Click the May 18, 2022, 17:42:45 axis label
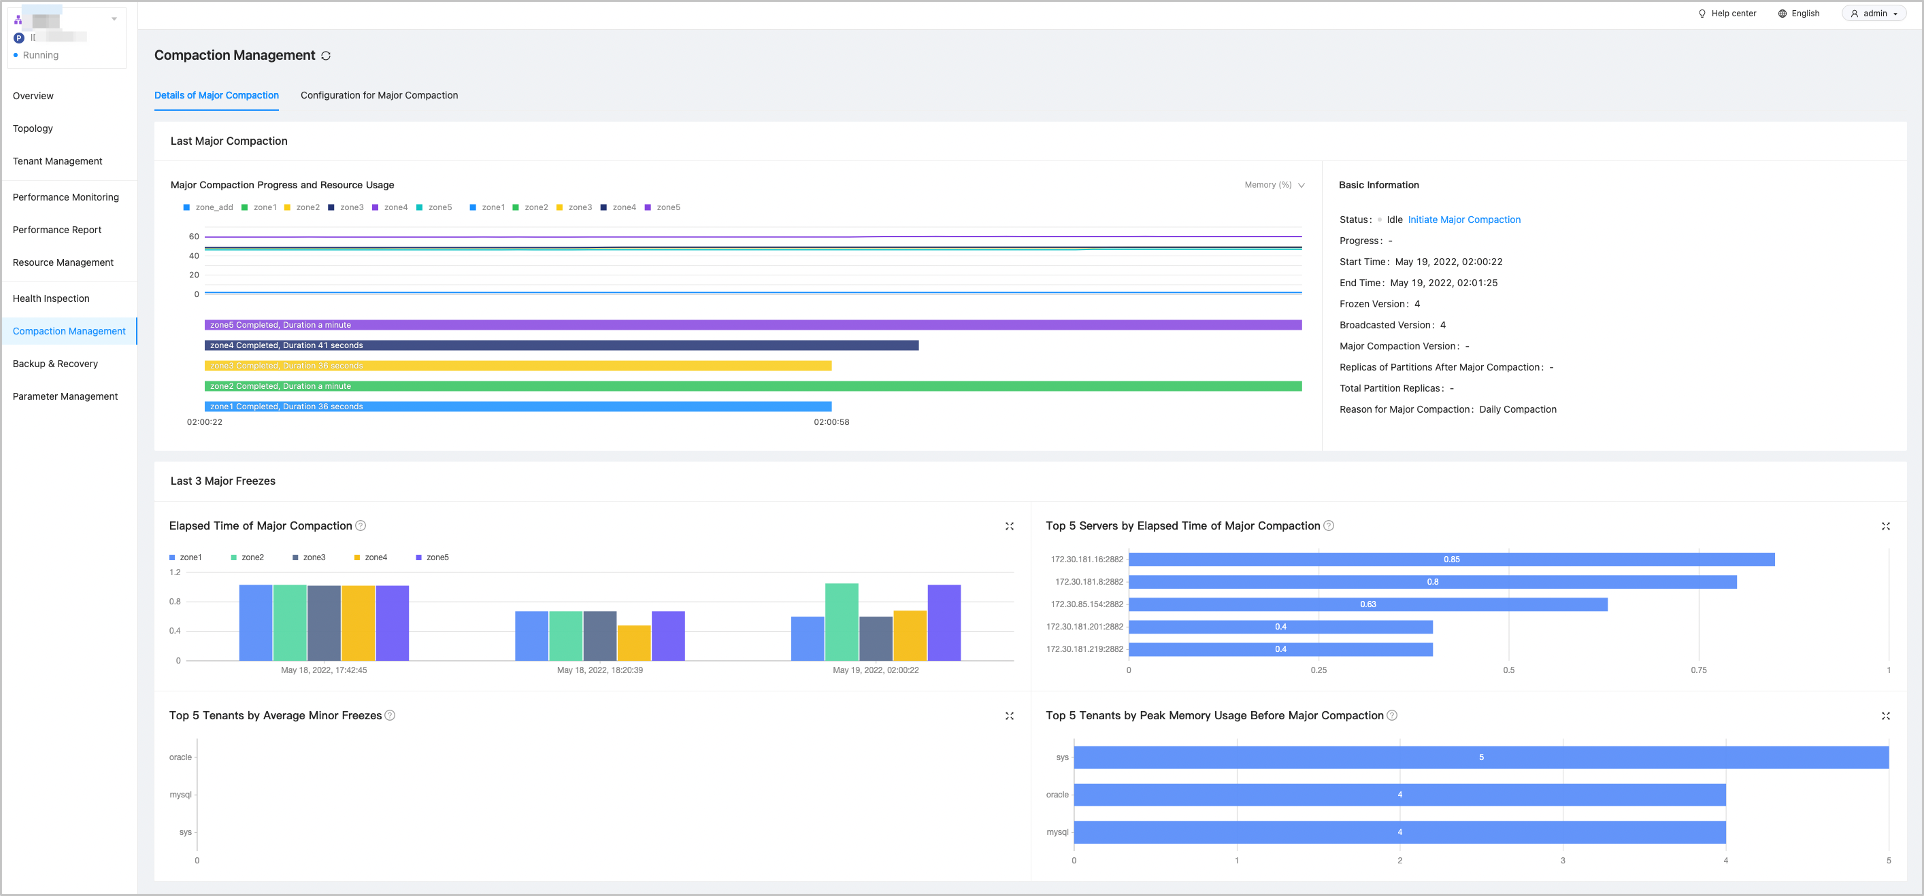 point(324,671)
